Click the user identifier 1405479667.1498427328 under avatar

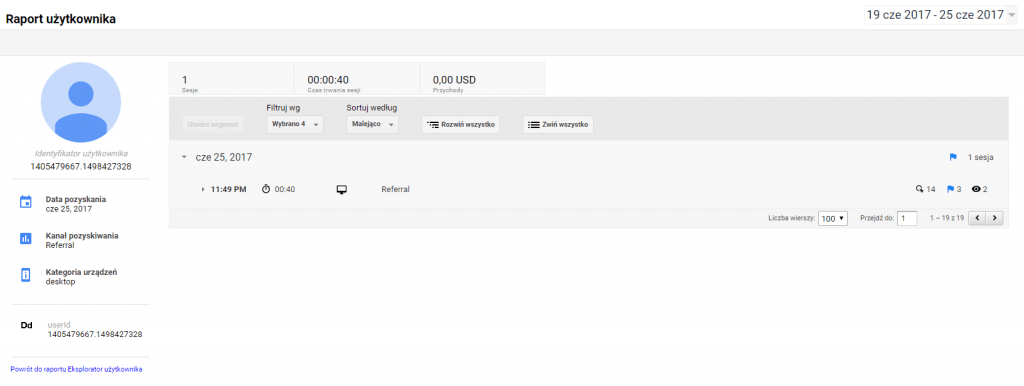click(81, 167)
